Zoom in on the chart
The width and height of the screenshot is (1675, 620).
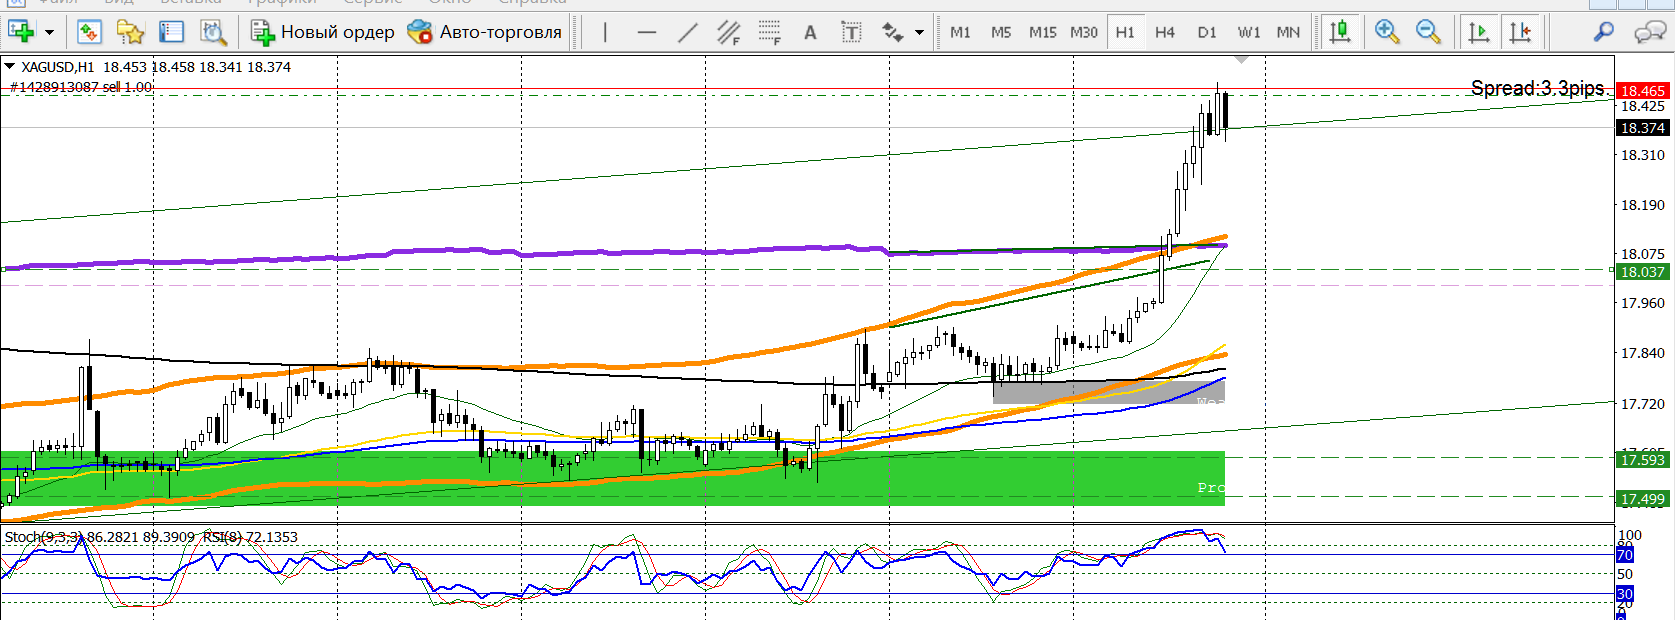pyautogui.click(x=1387, y=32)
